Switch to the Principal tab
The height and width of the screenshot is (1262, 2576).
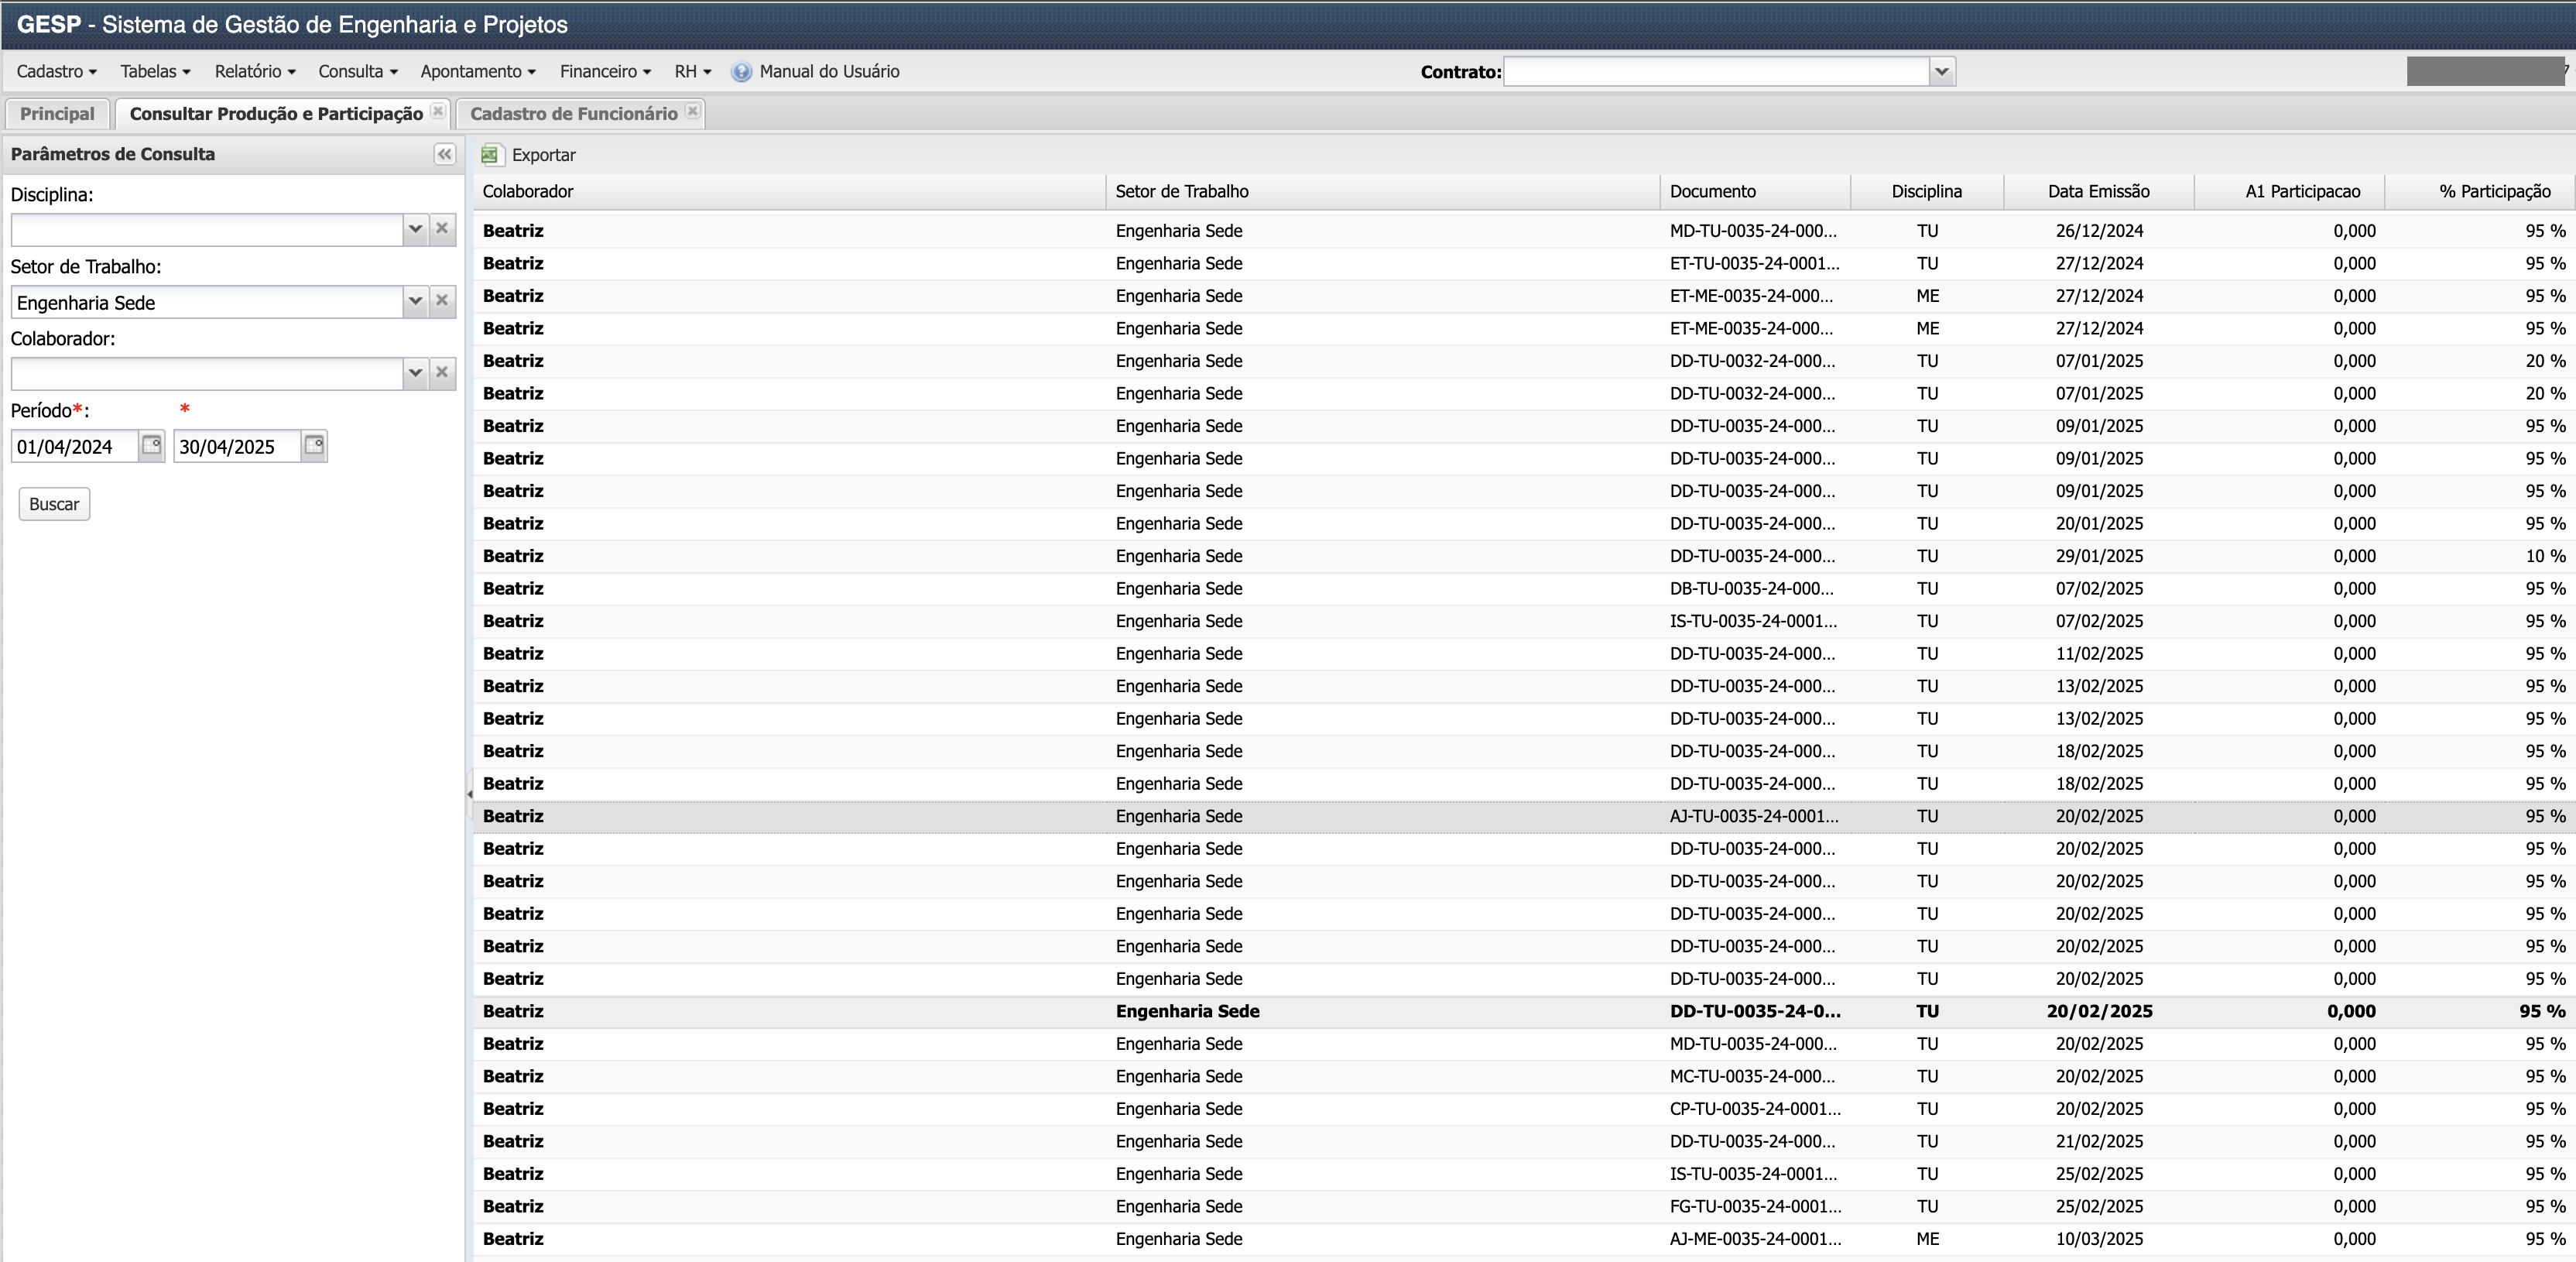(57, 114)
